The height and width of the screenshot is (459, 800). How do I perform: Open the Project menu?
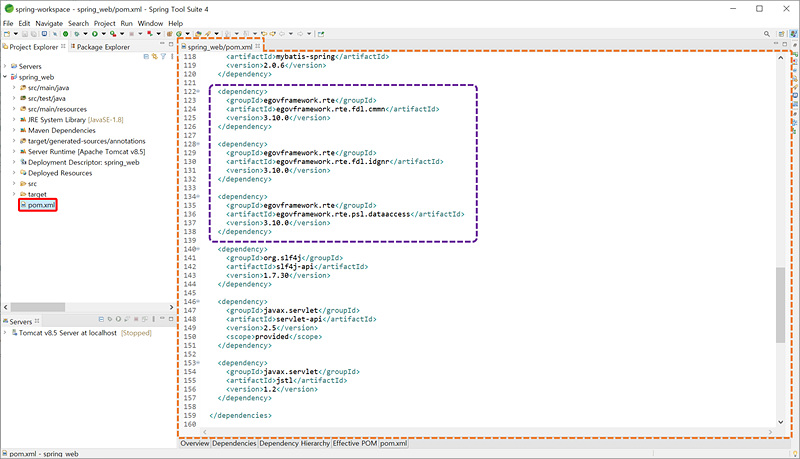click(105, 23)
